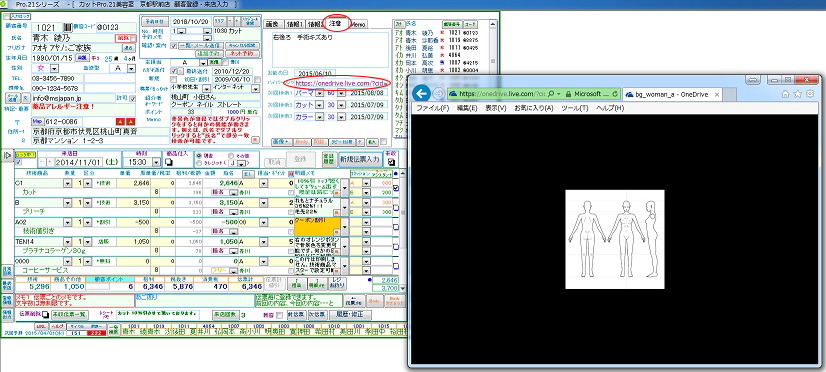Screen dimensions: 826x372
Task: Click the minus button left of visit date
Action: [42, 162]
